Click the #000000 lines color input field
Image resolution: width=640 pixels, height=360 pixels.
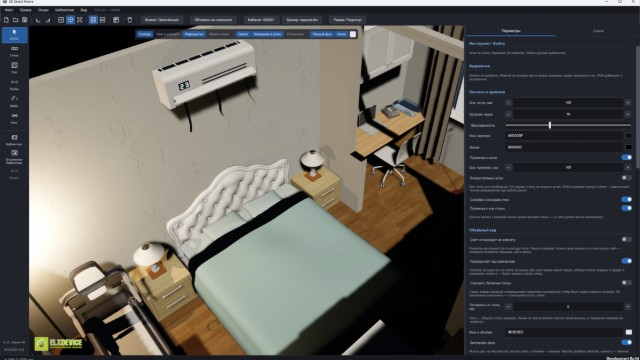click(x=564, y=147)
